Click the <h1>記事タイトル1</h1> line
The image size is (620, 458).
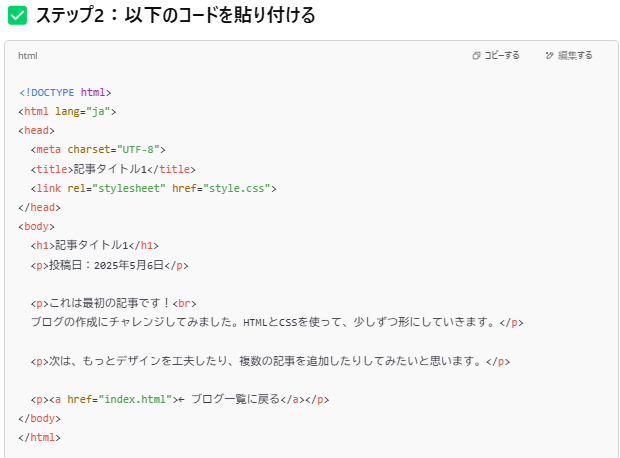click(95, 245)
